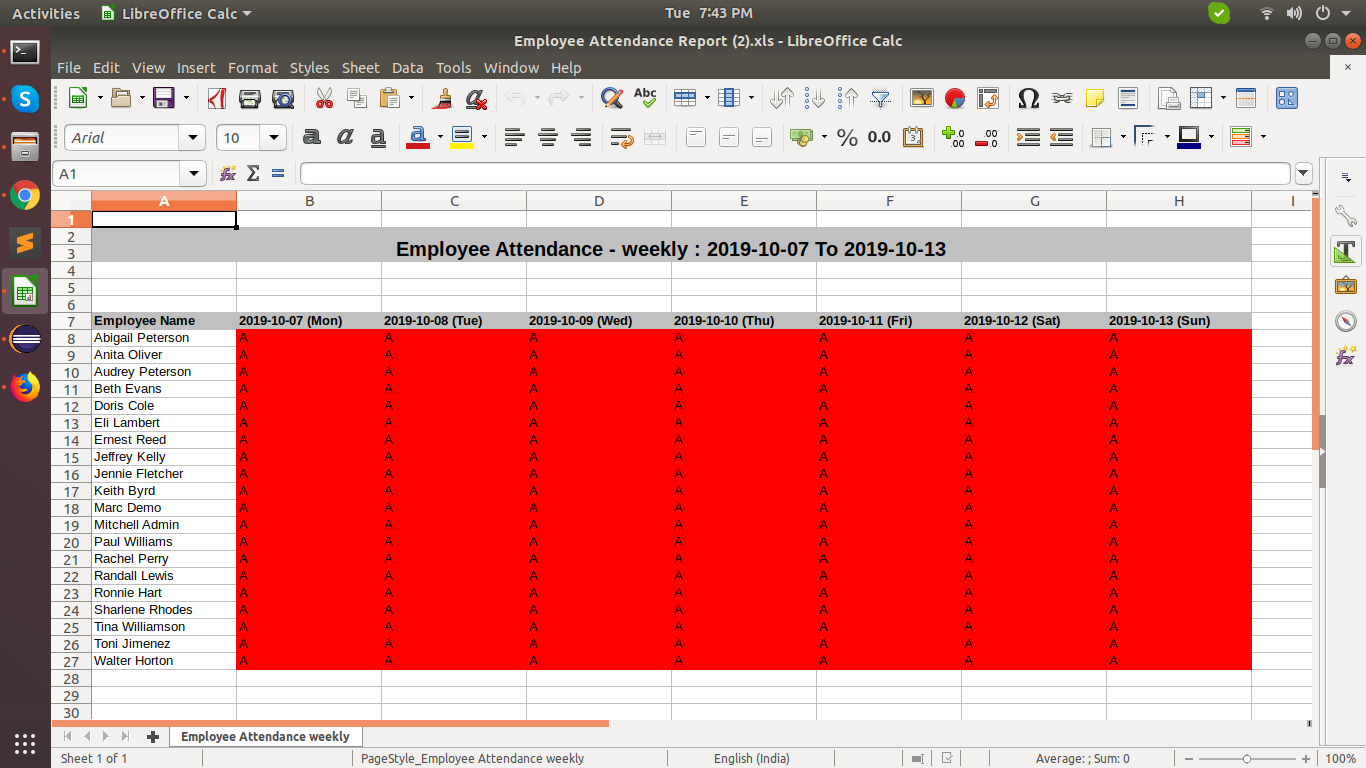Screen dimensions: 1366x768
Task: Open the Data menu
Action: (407, 68)
